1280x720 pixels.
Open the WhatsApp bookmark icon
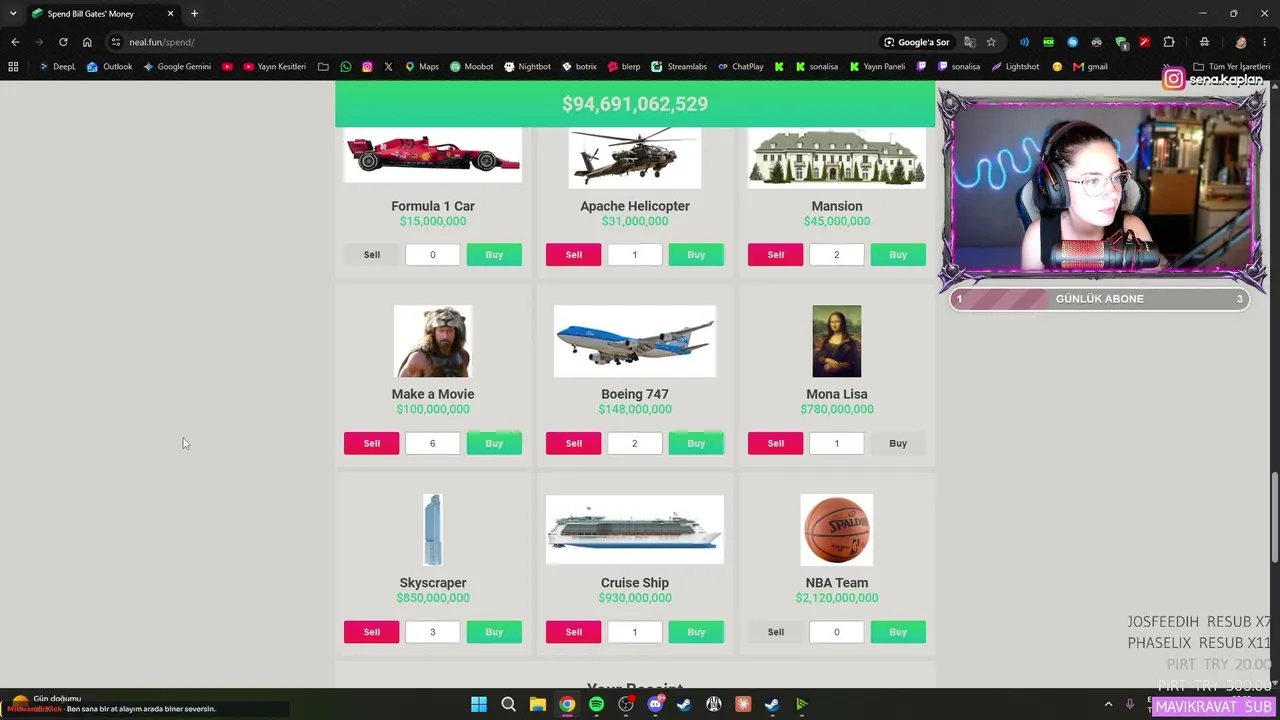(346, 67)
